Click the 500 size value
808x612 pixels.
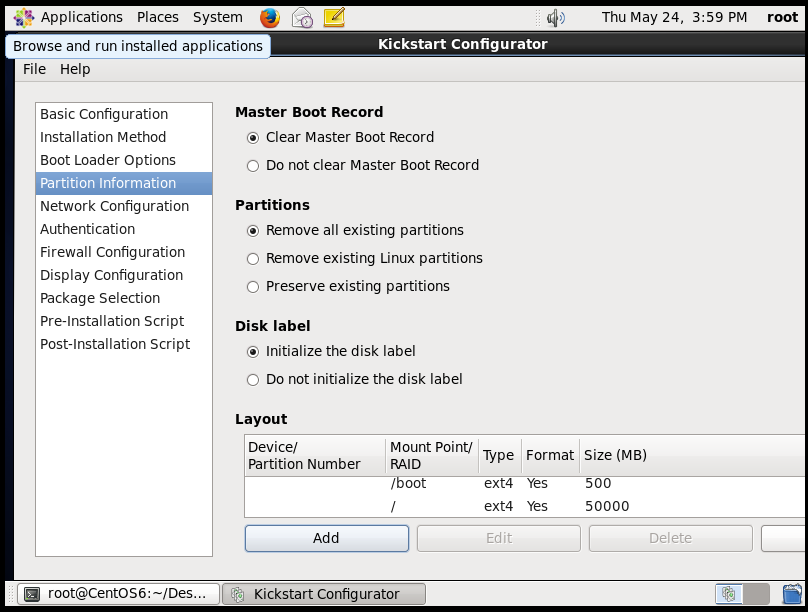pyautogui.click(x=598, y=483)
